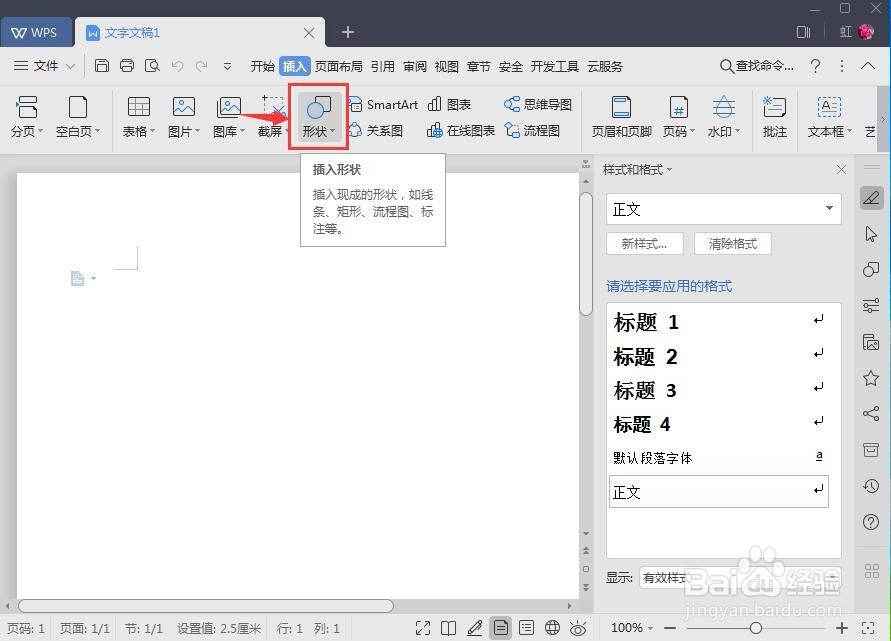Image resolution: width=891 pixels, height=641 pixels.
Task: Insert a 流程图 flowchart
Action: coord(532,131)
